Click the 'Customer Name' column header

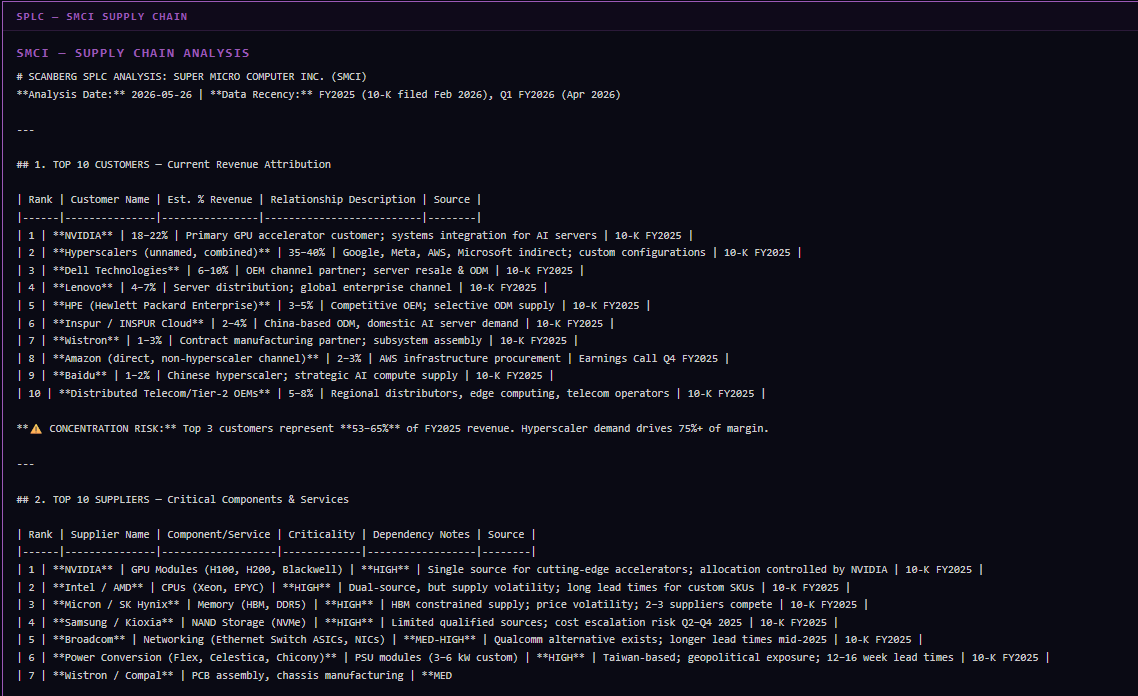click(110, 200)
